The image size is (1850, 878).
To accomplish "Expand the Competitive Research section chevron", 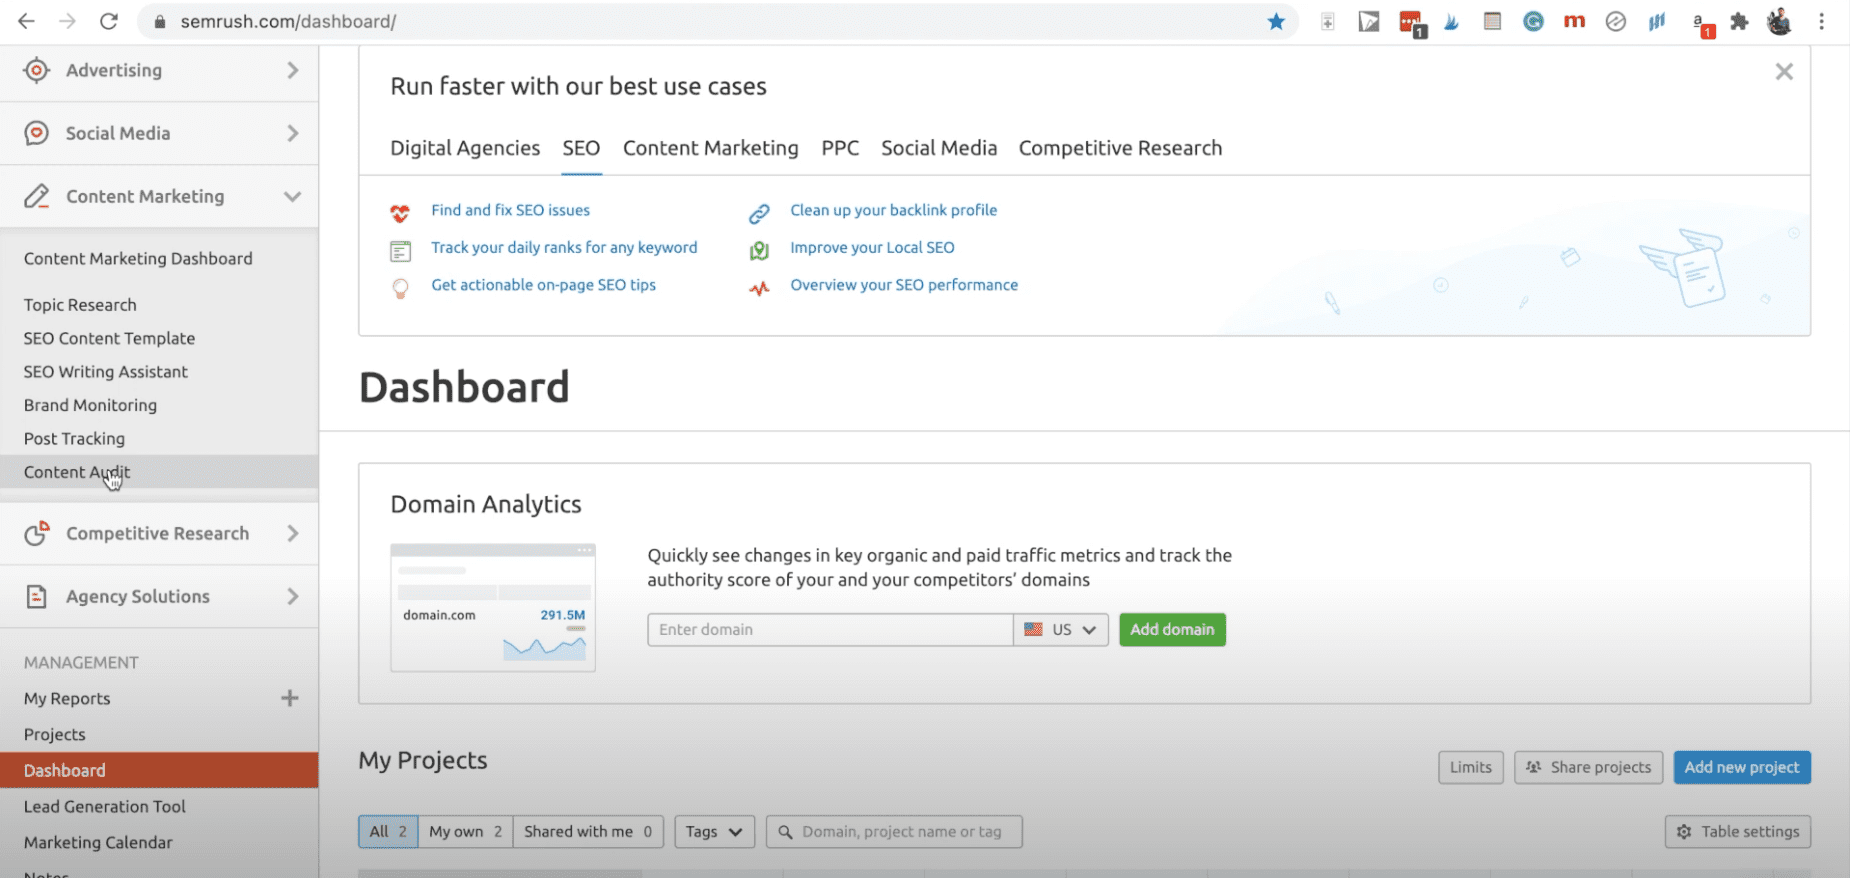I will tap(293, 533).
